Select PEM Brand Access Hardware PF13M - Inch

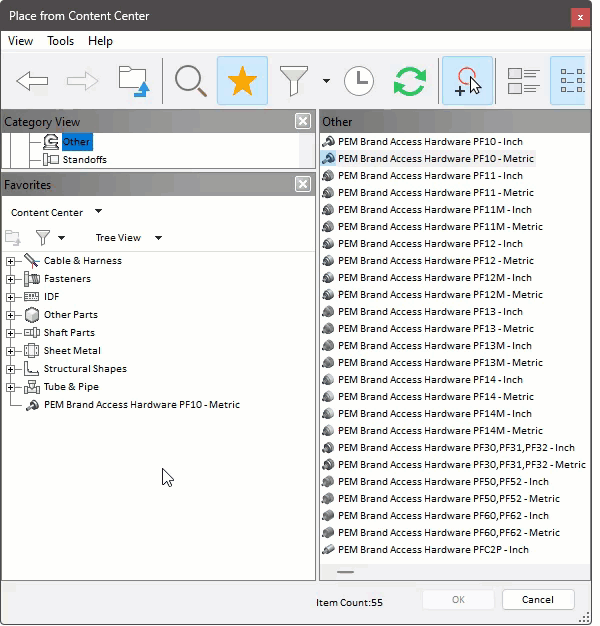435,346
